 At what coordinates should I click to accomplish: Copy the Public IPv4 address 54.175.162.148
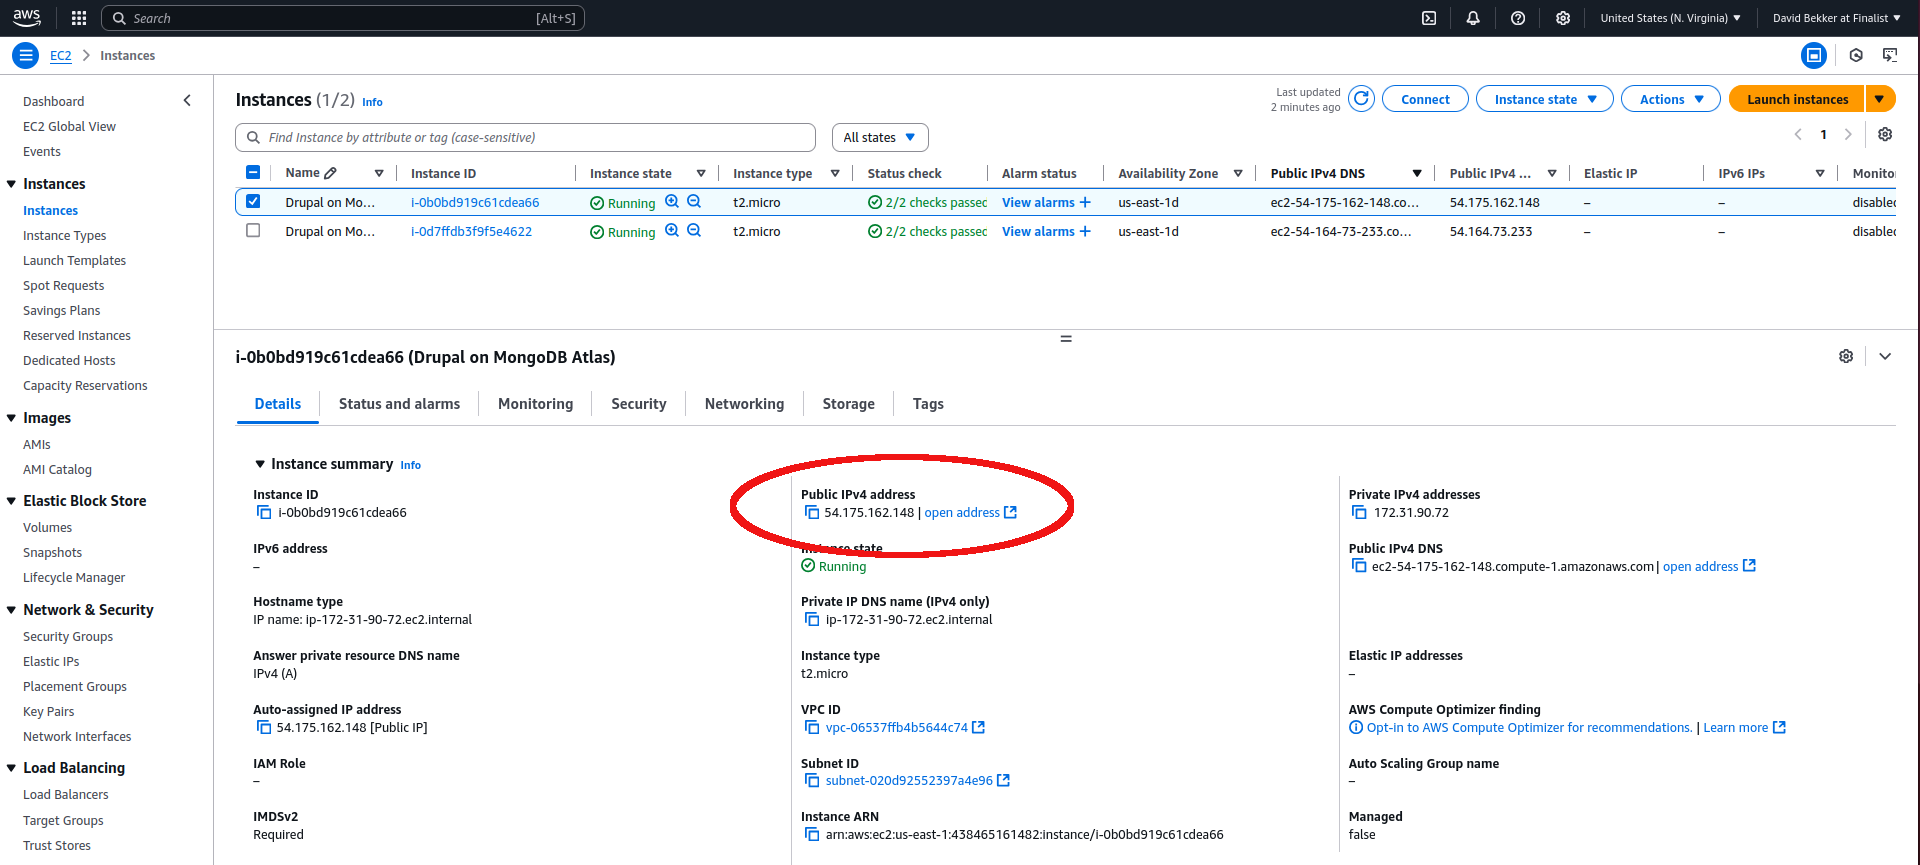(x=812, y=512)
